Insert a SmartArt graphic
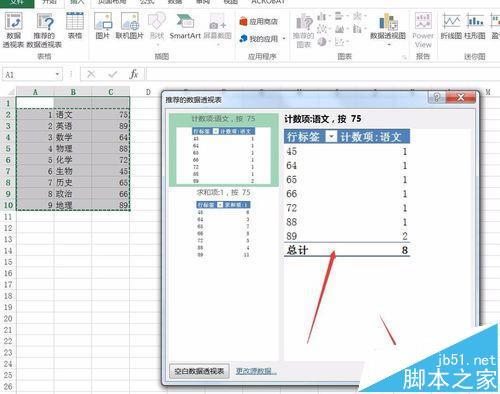The height and width of the screenshot is (394, 500). (x=185, y=26)
